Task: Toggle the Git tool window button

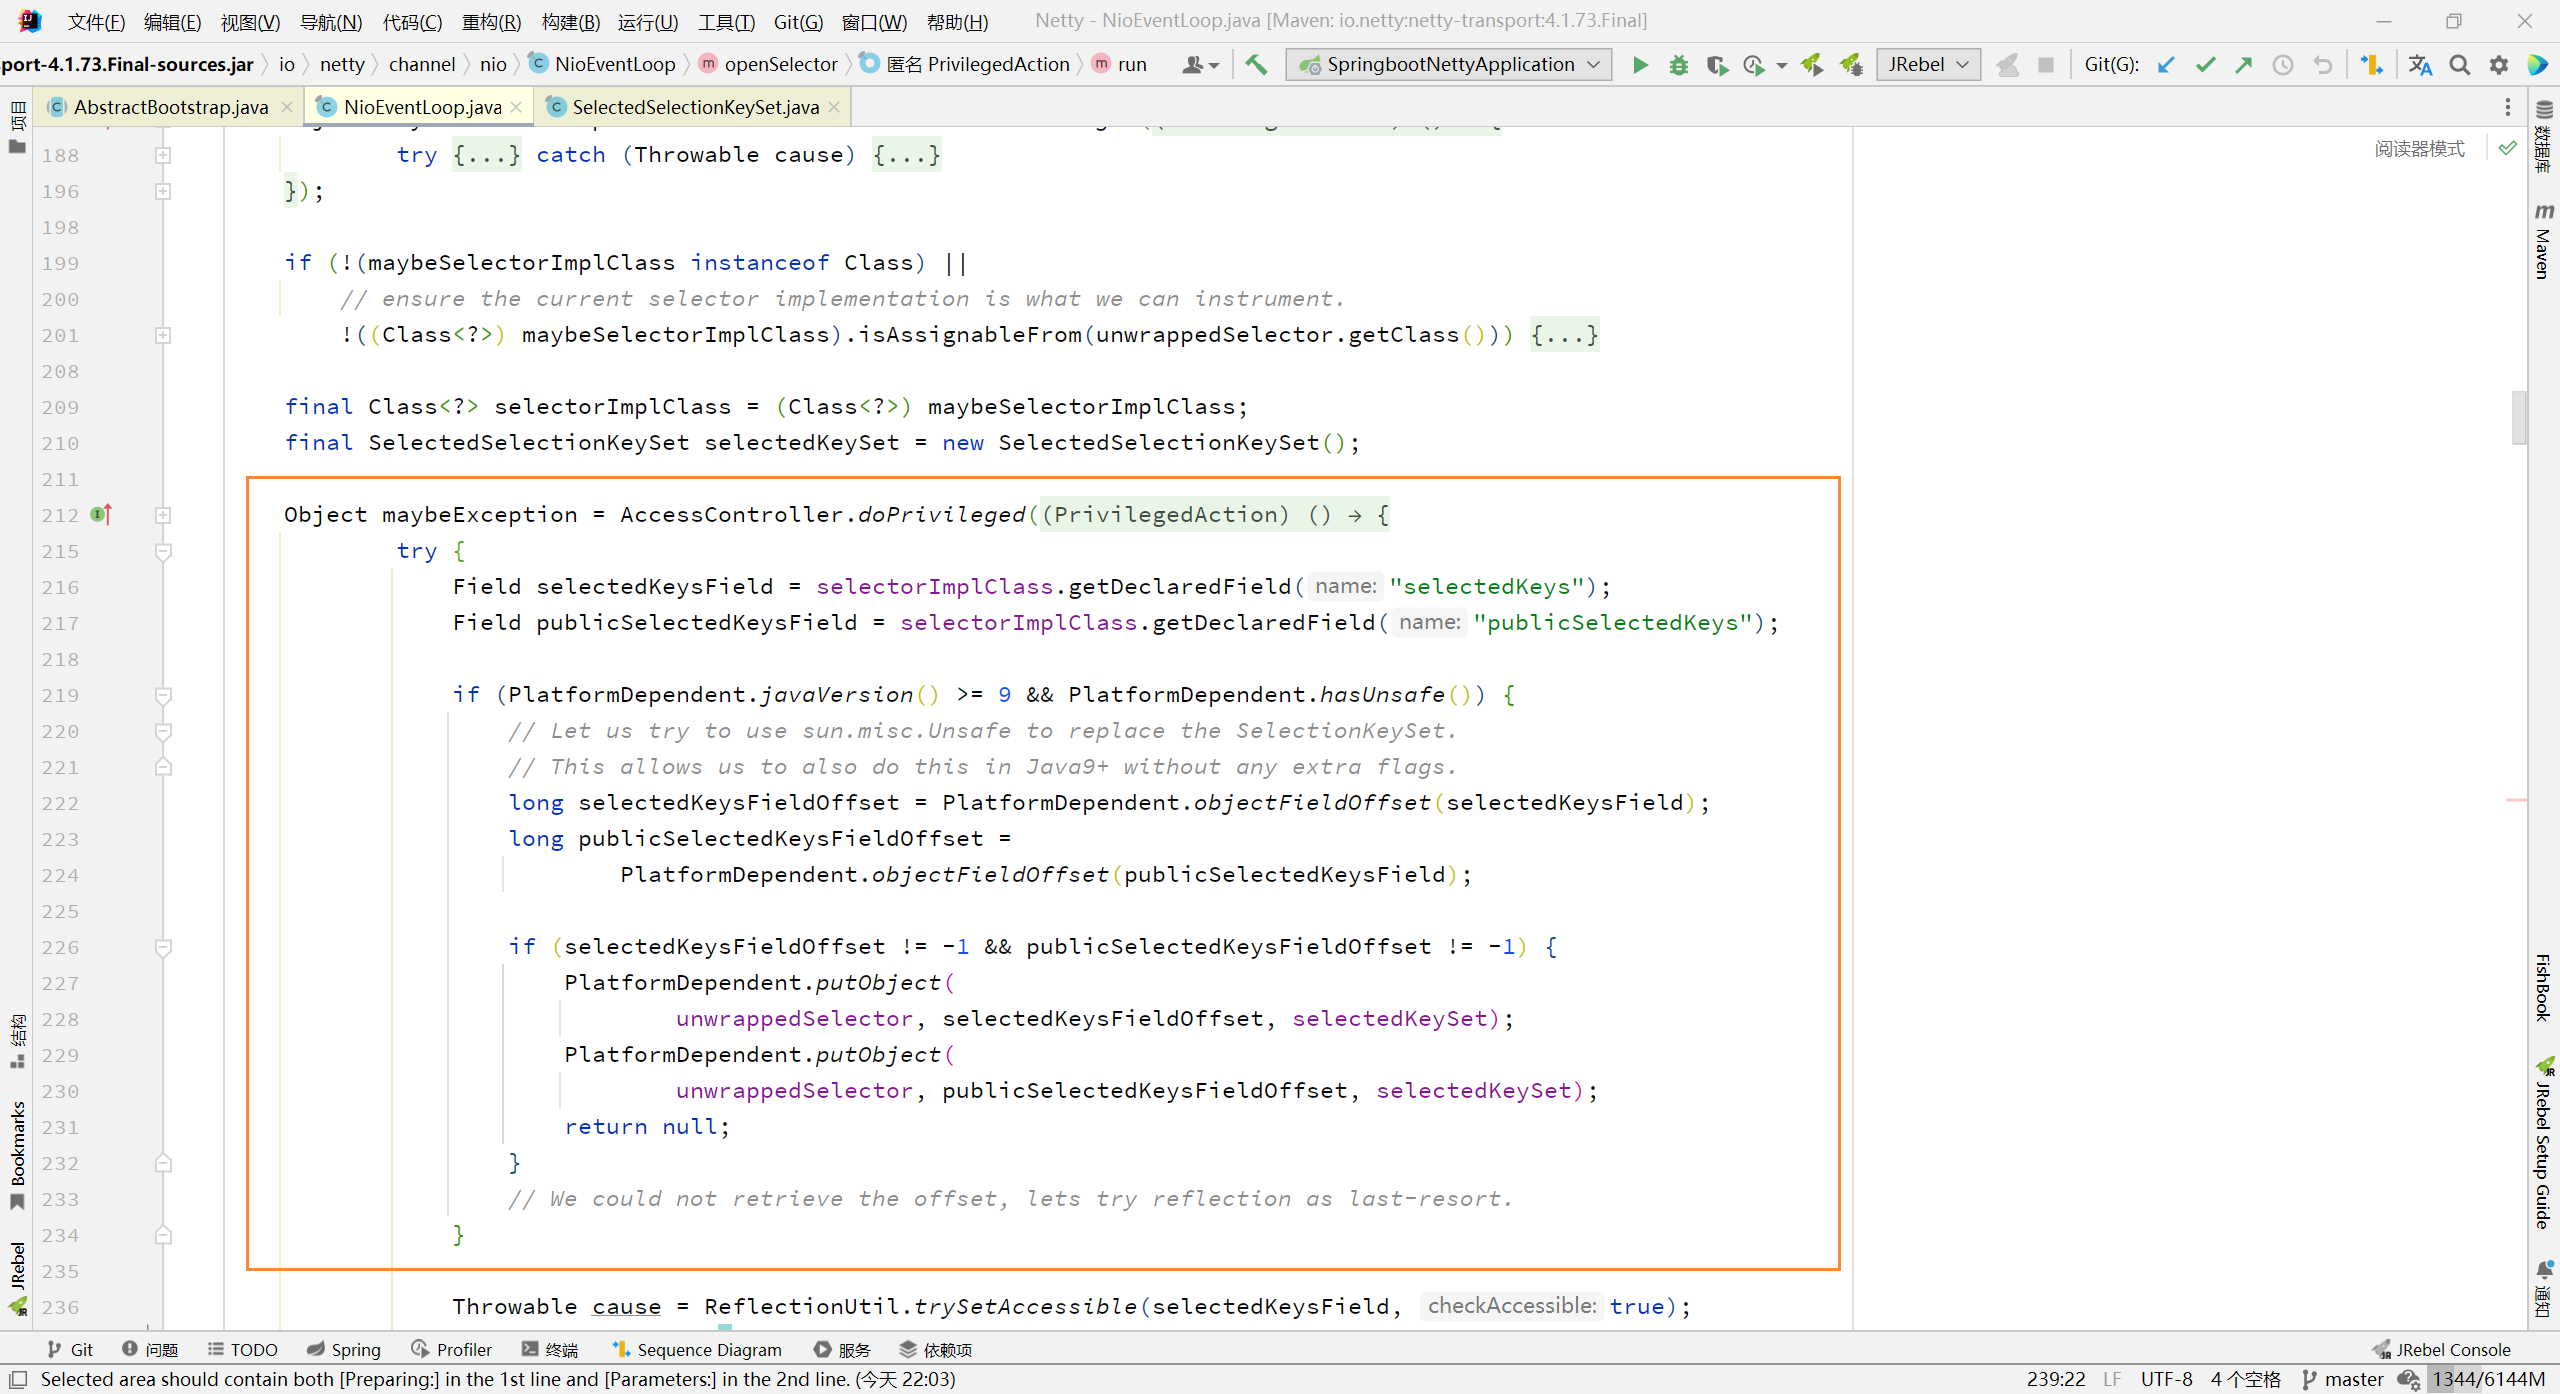Action: click(x=70, y=1349)
